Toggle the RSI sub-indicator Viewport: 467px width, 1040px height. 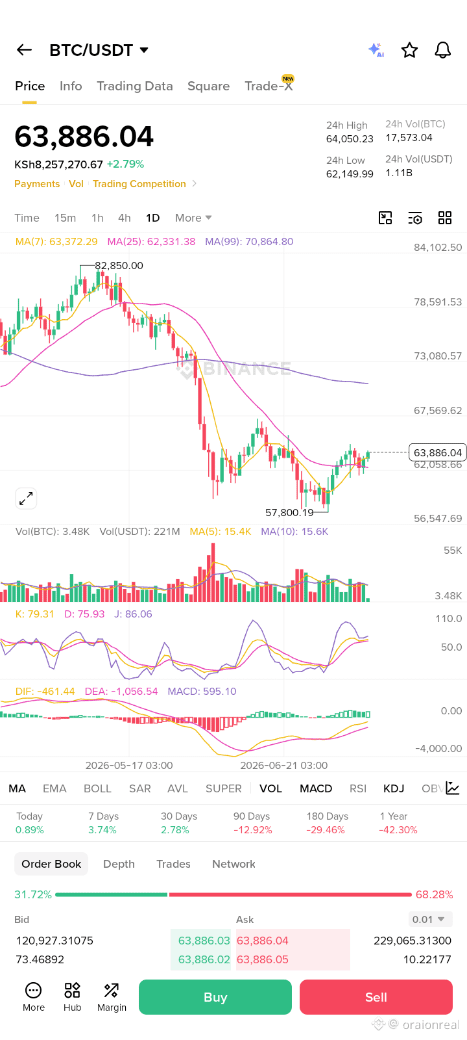pyautogui.click(x=358, y=789)
